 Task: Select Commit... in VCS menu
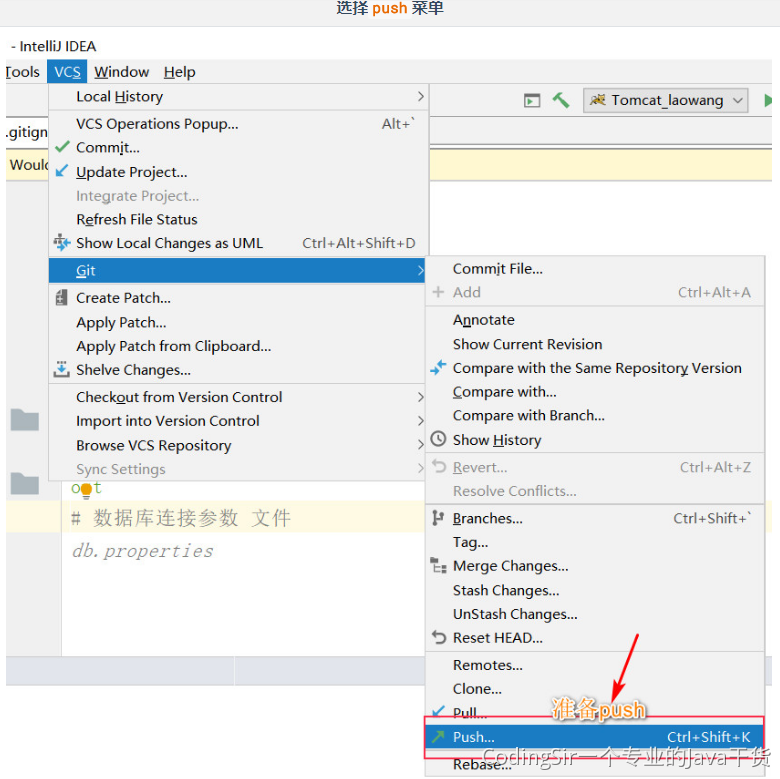click(237, 147)
